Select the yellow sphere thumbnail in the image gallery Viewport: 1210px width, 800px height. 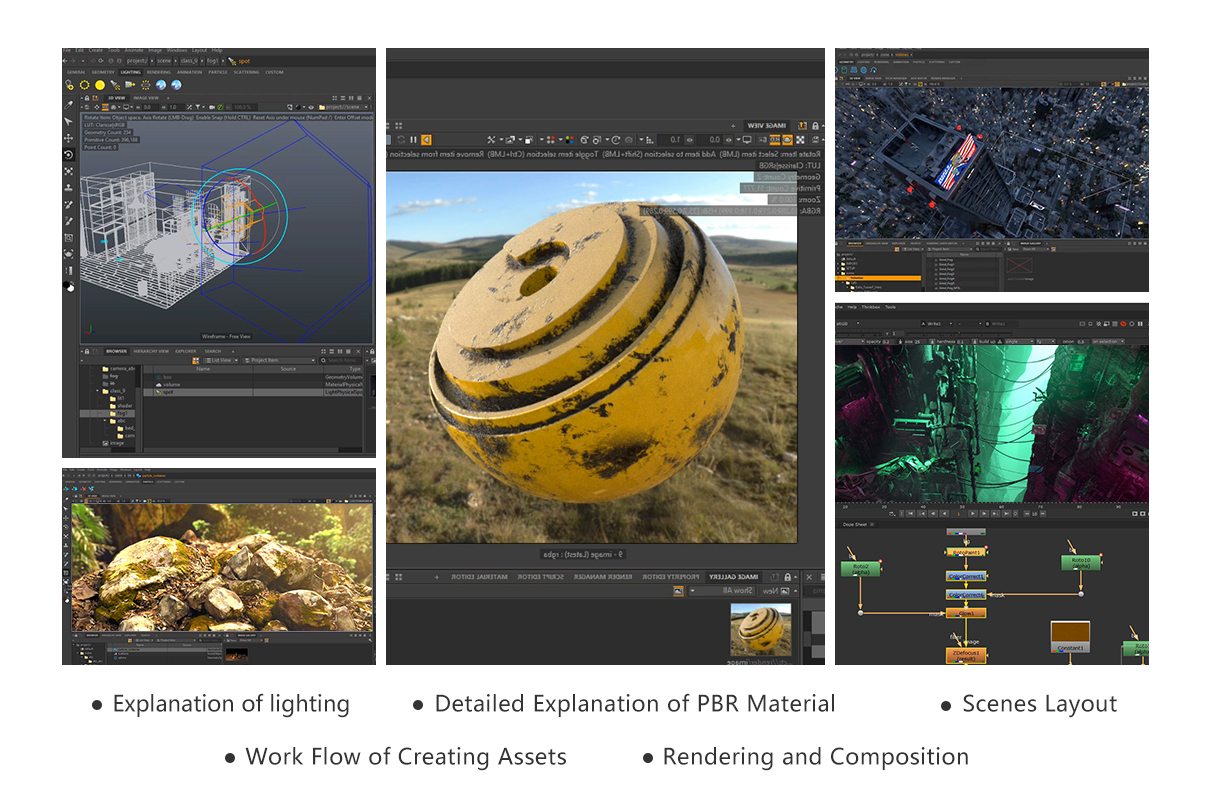pyautogui.click(x=760, y=627)
